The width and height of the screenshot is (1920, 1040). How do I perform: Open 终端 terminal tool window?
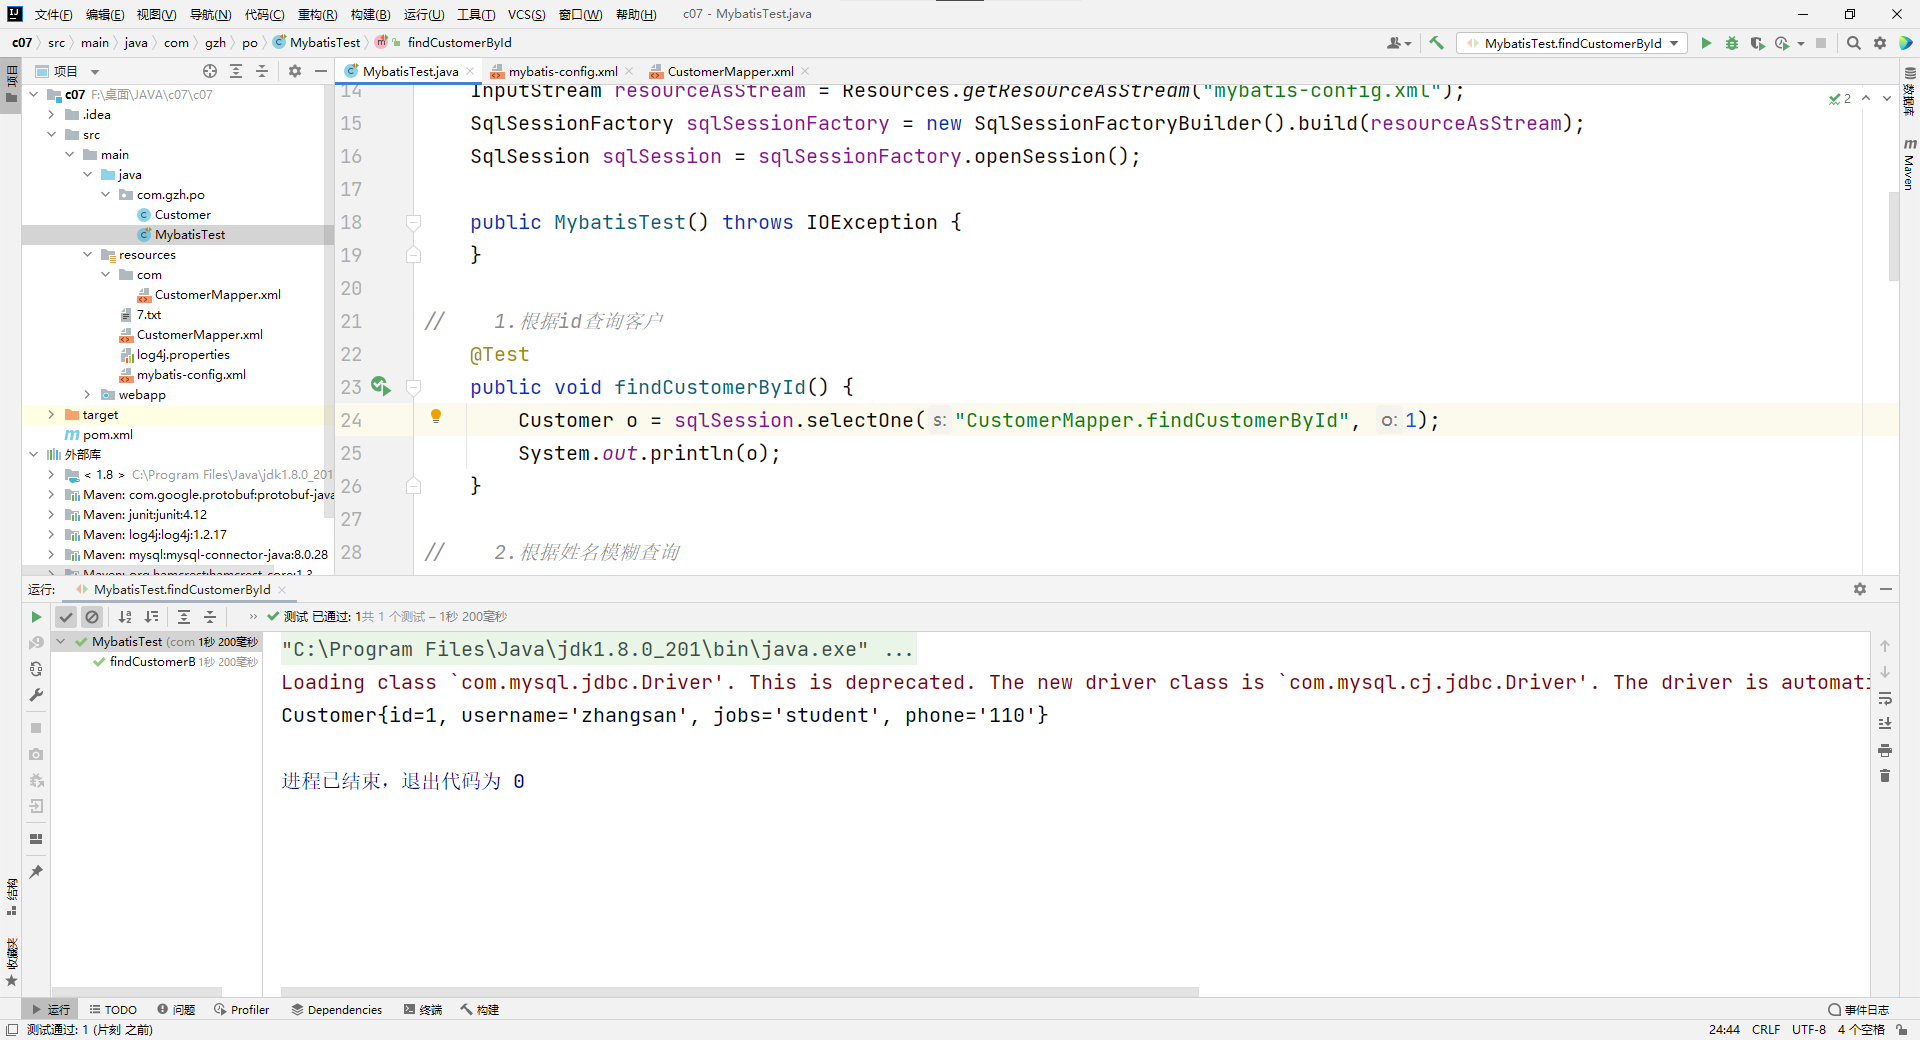pyautogui.click(x=423, y=1009)
